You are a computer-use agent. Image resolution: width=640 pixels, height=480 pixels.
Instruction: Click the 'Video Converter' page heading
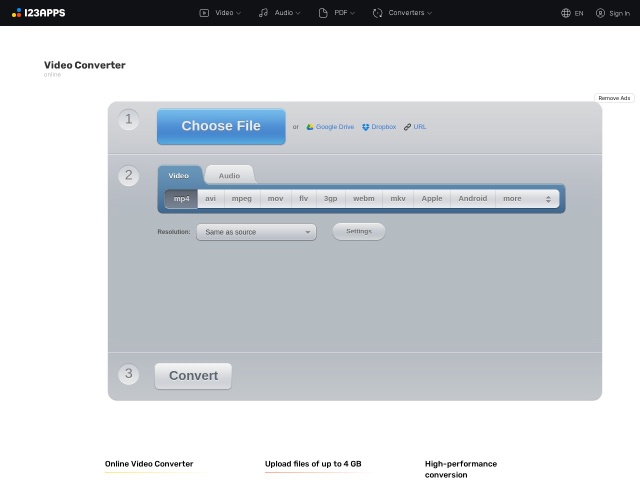(x=84, y=65)
